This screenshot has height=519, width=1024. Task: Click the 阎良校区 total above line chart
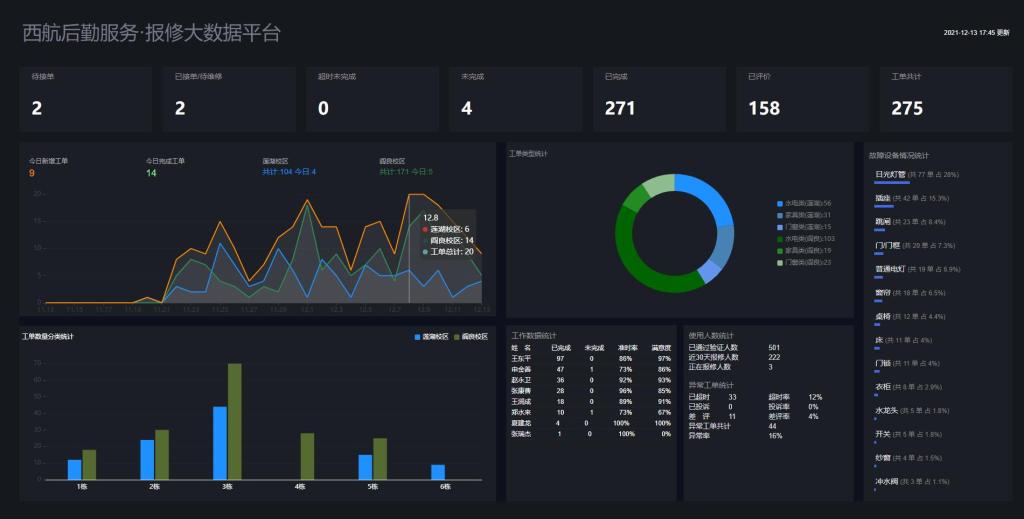[x=406, y=171]
